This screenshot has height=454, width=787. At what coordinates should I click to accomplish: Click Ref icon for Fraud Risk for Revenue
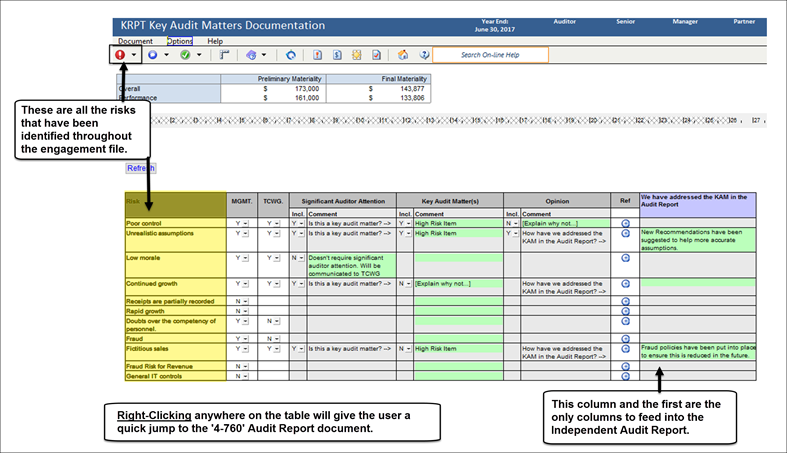click(x=625, y=367)
